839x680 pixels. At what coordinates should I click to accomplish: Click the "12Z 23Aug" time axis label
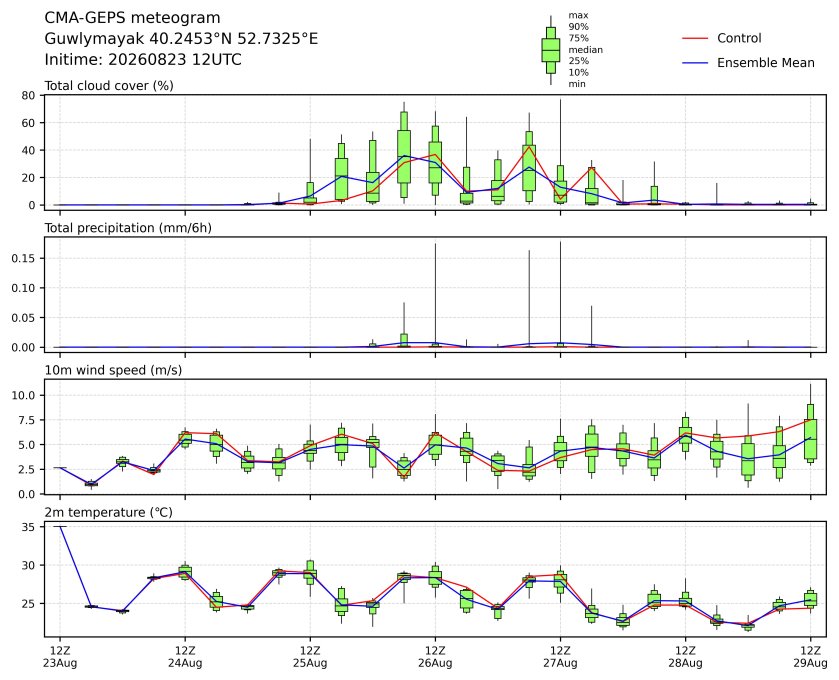[x=60, y=657]
